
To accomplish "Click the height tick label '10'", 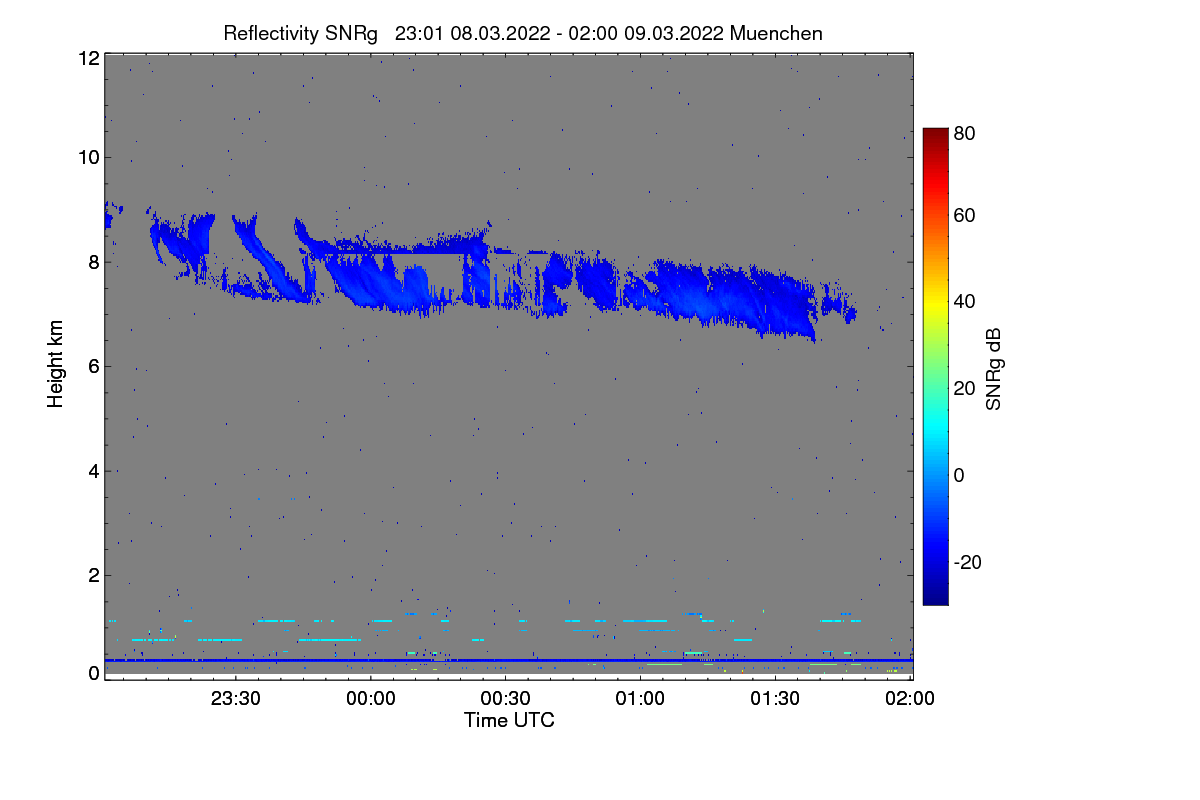I will 88,157.
